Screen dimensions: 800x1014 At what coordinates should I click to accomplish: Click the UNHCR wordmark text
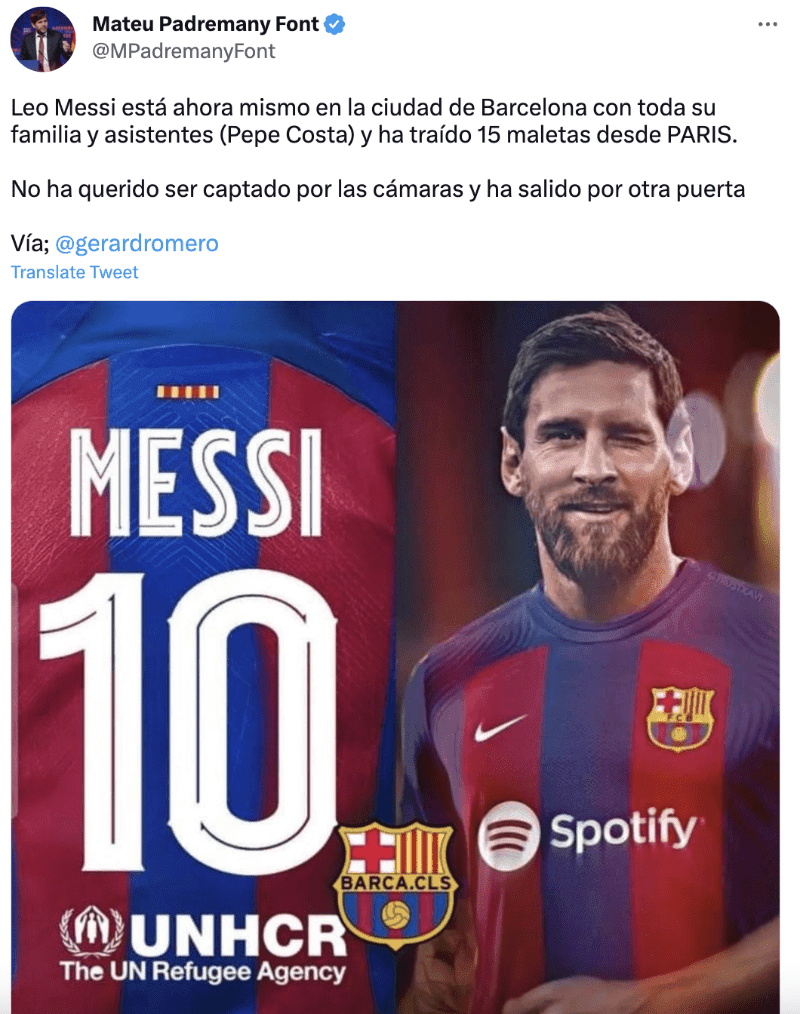click(239, 932)
